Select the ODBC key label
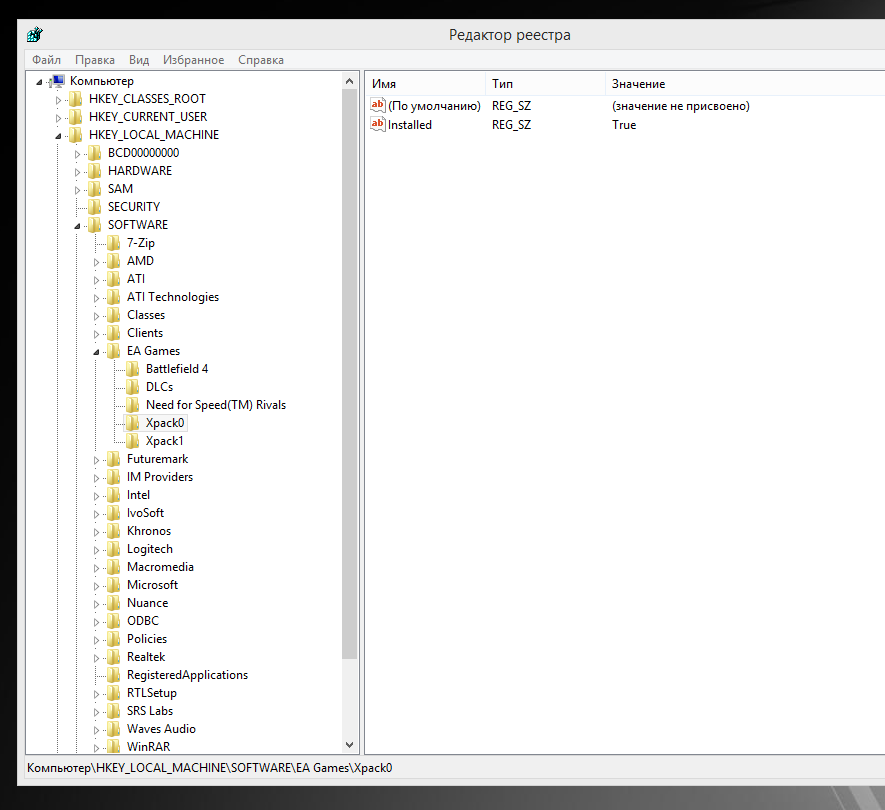The height and width of the screenshot is (810, 885). click(143, 621)
